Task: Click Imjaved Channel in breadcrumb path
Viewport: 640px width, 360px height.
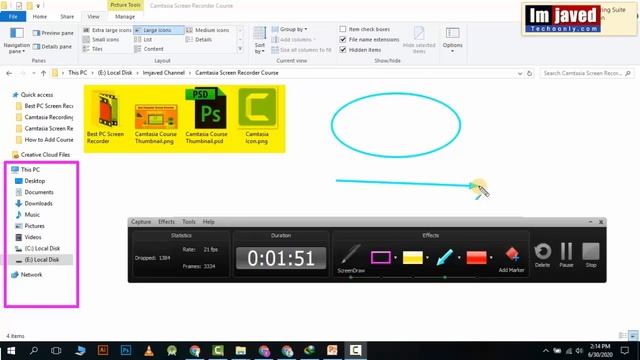Action: point(163,73)
